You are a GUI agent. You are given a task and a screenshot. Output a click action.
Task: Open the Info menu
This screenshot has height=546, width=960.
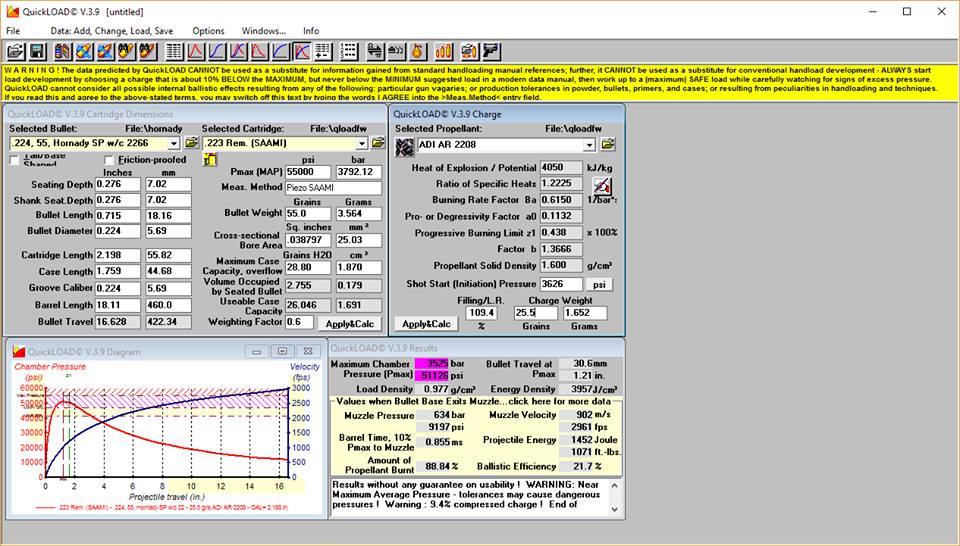[x=311, y=31]
